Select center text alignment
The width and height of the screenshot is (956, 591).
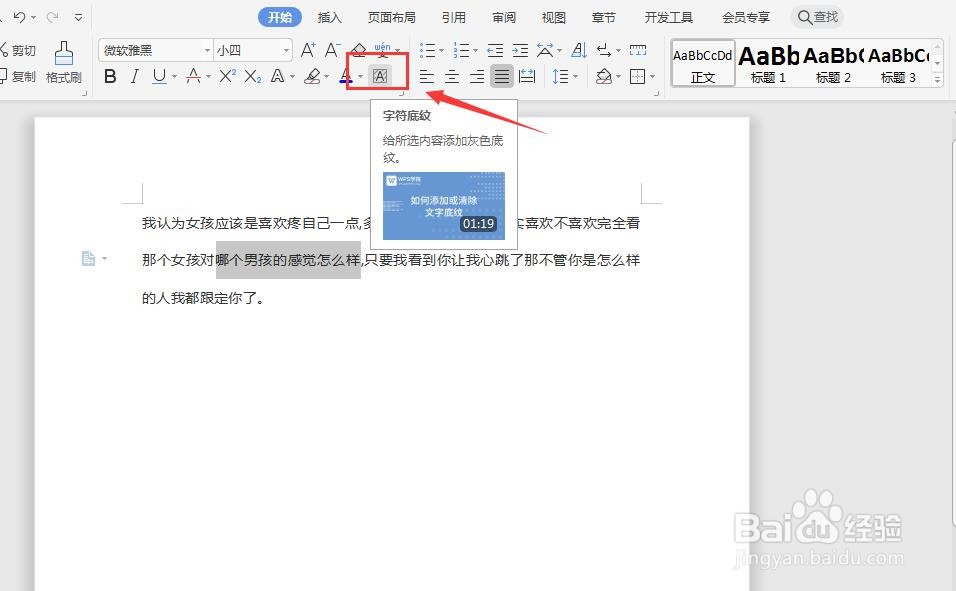click(x=451, y=75)
